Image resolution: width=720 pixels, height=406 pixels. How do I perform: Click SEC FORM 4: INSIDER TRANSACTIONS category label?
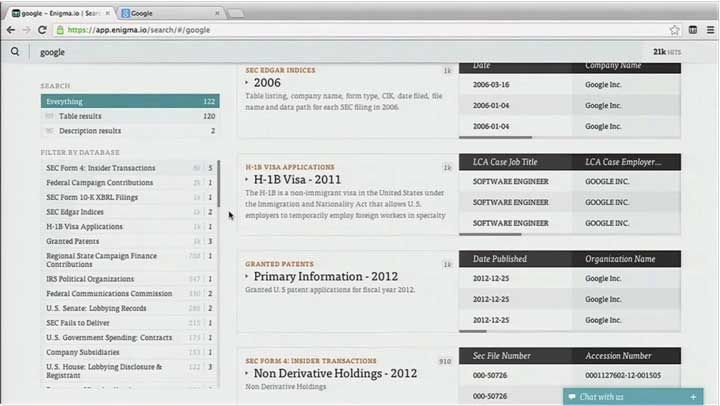click(311, 361)
